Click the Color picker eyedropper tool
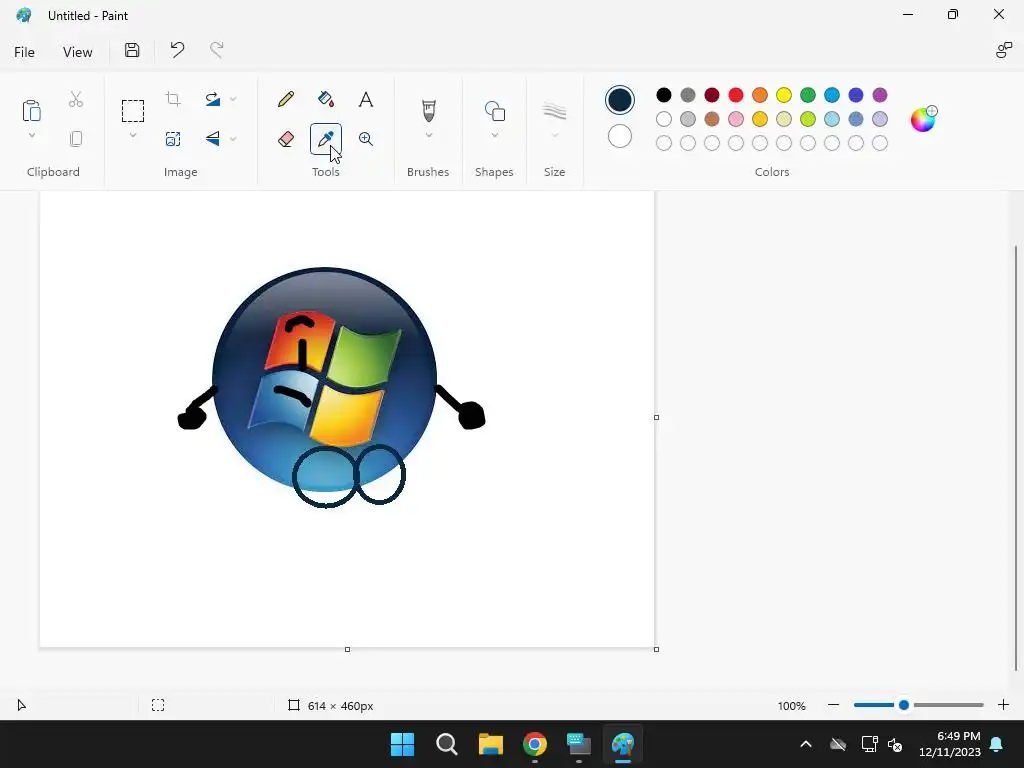This screenshot has height=768, width=1024. [x=326, y=139]
